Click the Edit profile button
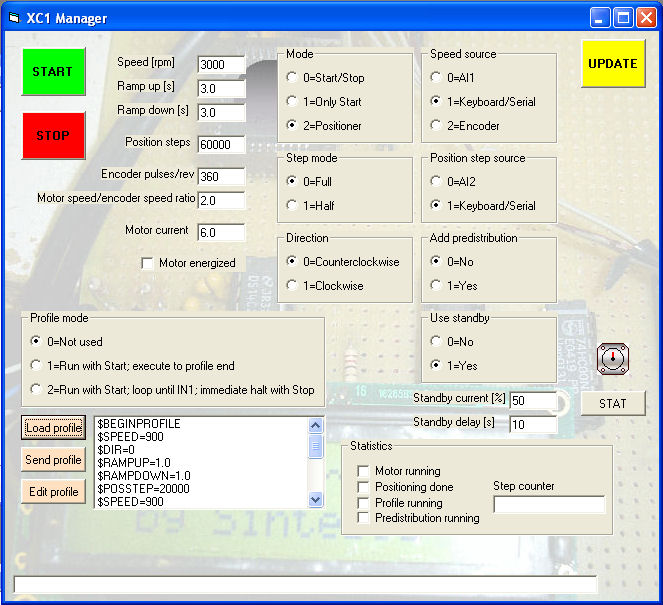 click(x=54, y=491)
